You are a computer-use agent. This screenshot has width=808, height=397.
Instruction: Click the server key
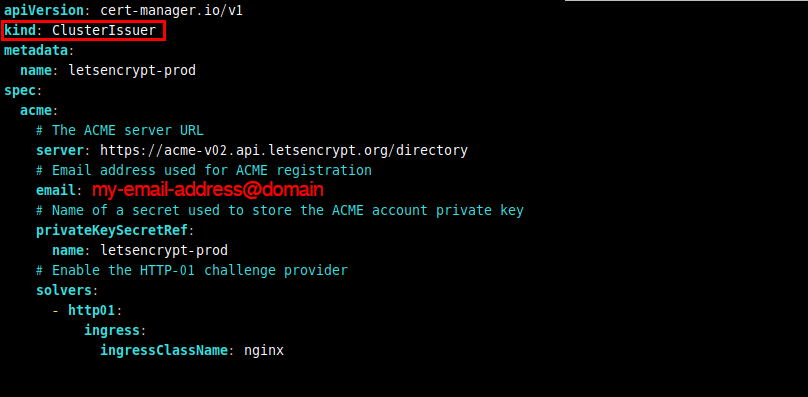(x=59, y=151)
